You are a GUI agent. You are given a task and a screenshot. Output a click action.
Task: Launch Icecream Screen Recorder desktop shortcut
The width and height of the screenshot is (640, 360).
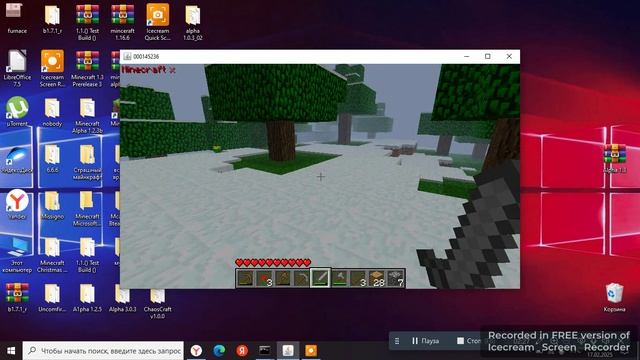pos(52,69)
